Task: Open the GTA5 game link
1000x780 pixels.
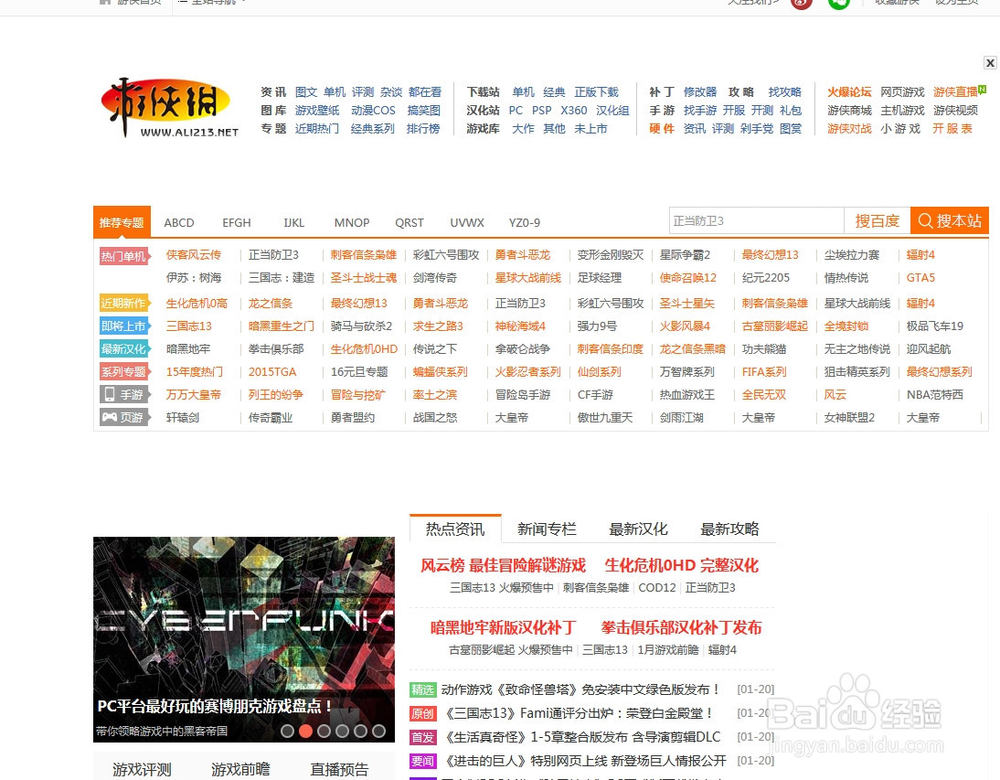Action: [920, 277]
